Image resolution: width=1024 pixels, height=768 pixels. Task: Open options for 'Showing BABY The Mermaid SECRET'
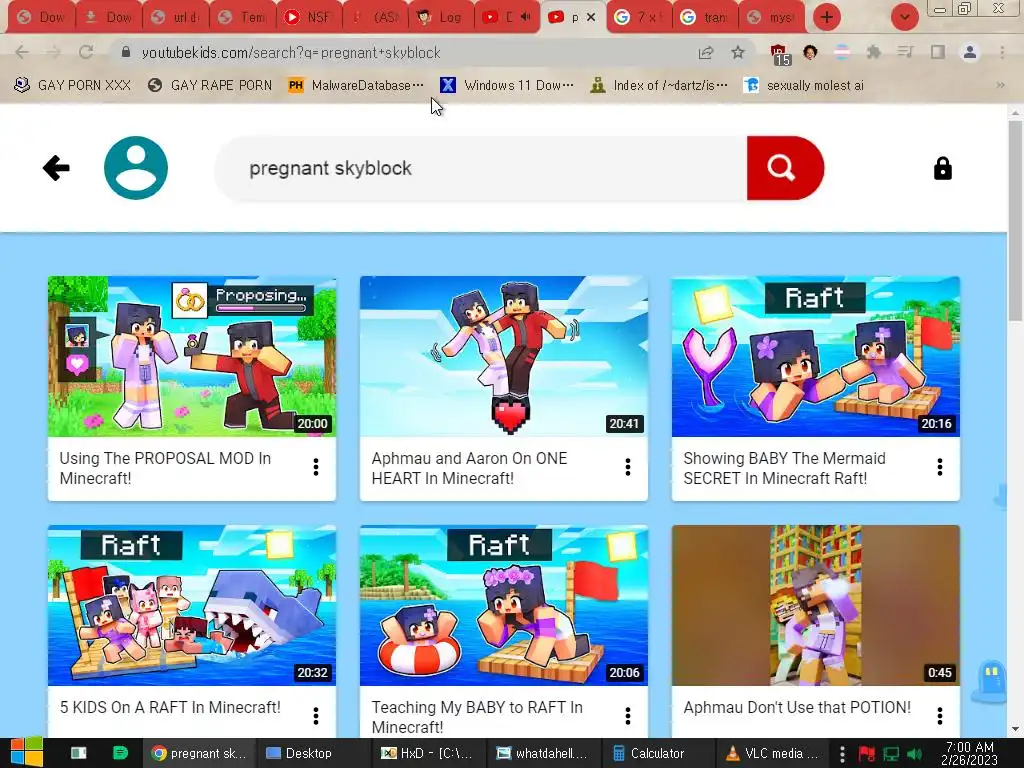(x=940, y=467)
